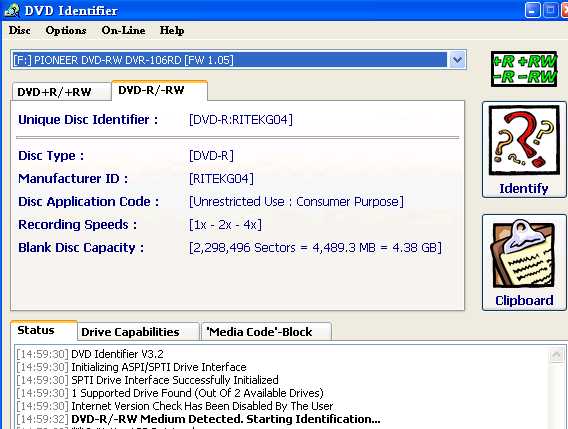Viewport: 568px width, 429px height.
Task: Open the drive selection dropdown arrow
Action: 457,60
